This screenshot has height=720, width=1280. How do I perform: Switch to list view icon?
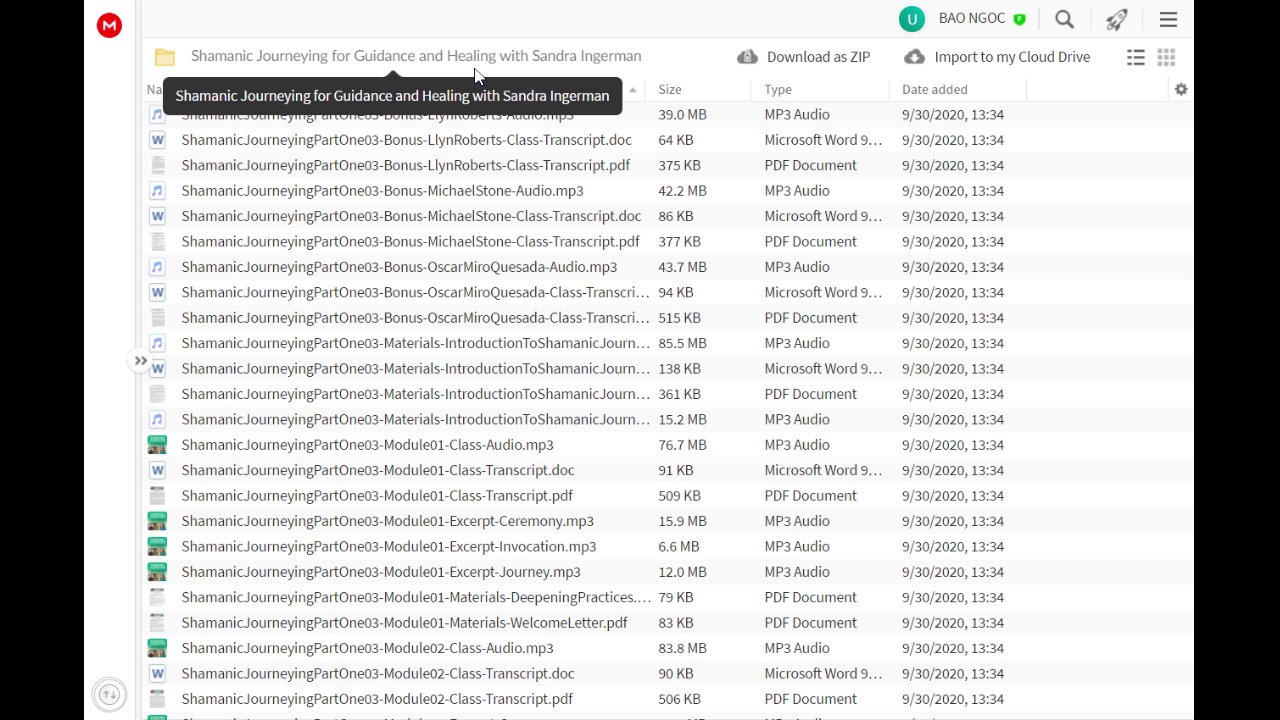[1136, 57]
